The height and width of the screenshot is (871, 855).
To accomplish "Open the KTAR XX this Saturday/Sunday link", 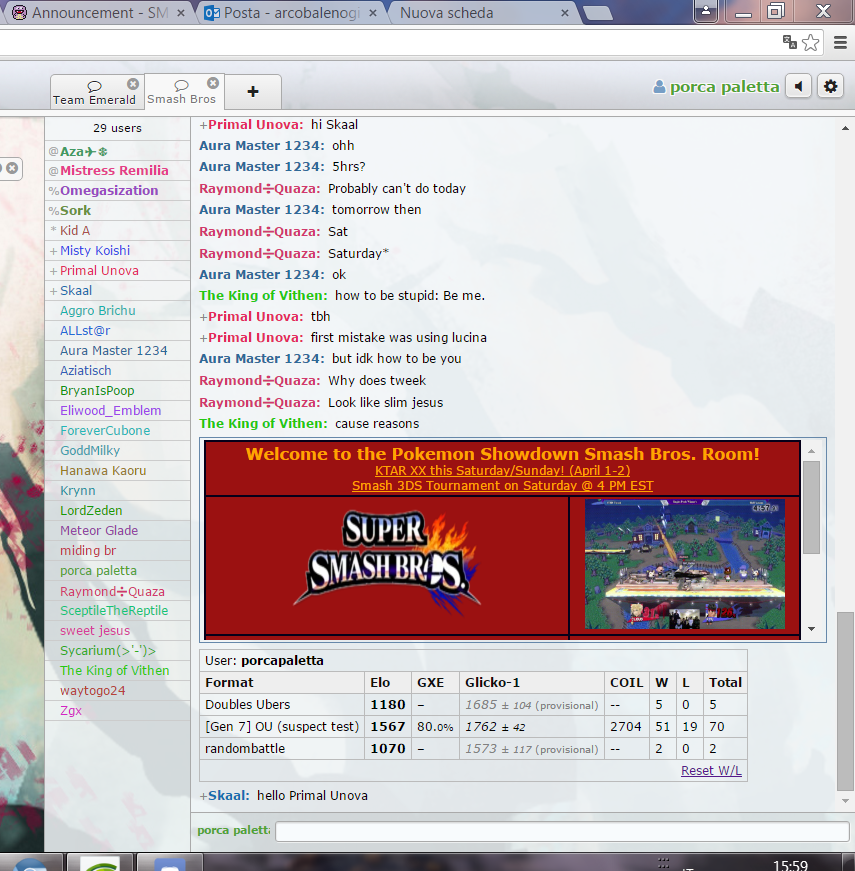I will coord(502,470).
